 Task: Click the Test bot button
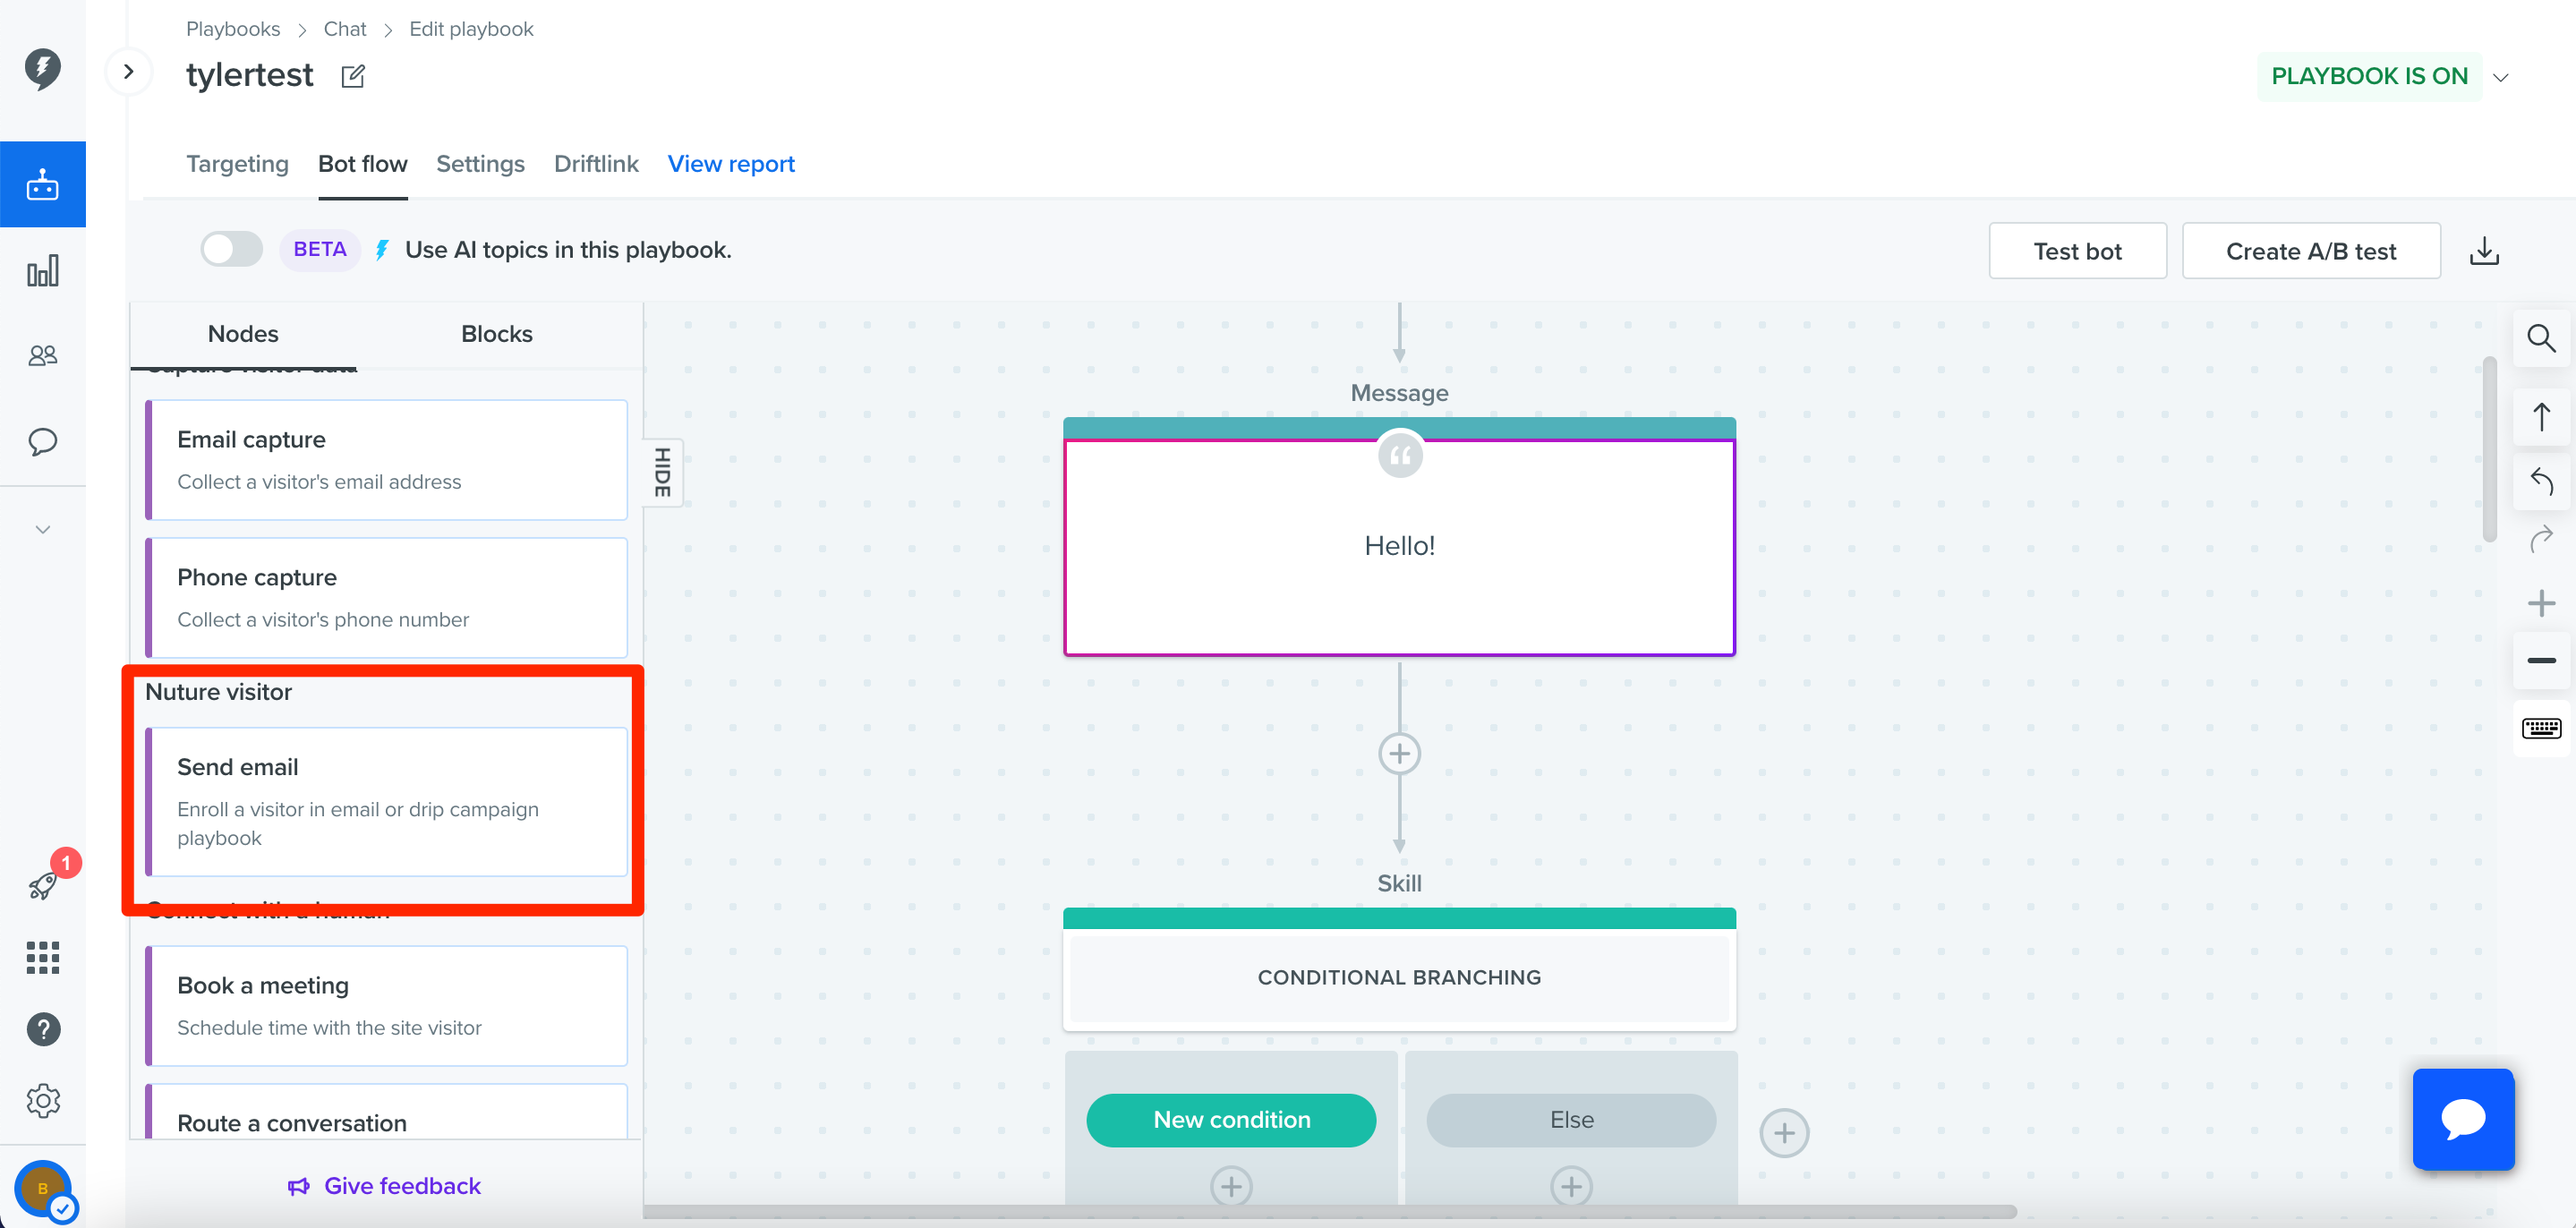coord(2077,251)
